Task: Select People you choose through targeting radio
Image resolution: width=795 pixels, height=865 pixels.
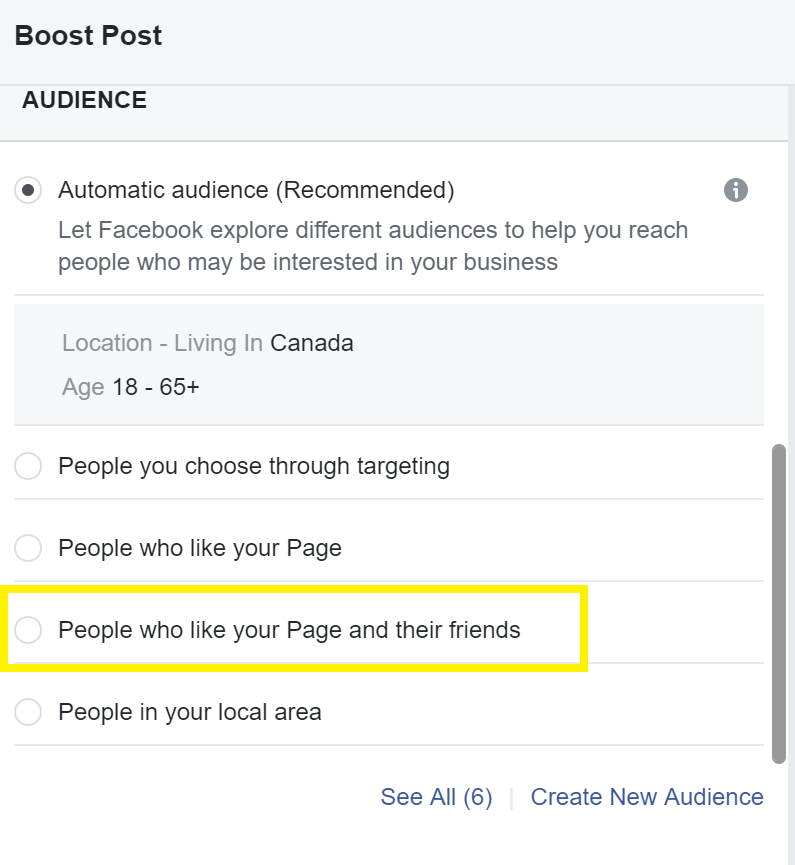Action: (28, 466)
